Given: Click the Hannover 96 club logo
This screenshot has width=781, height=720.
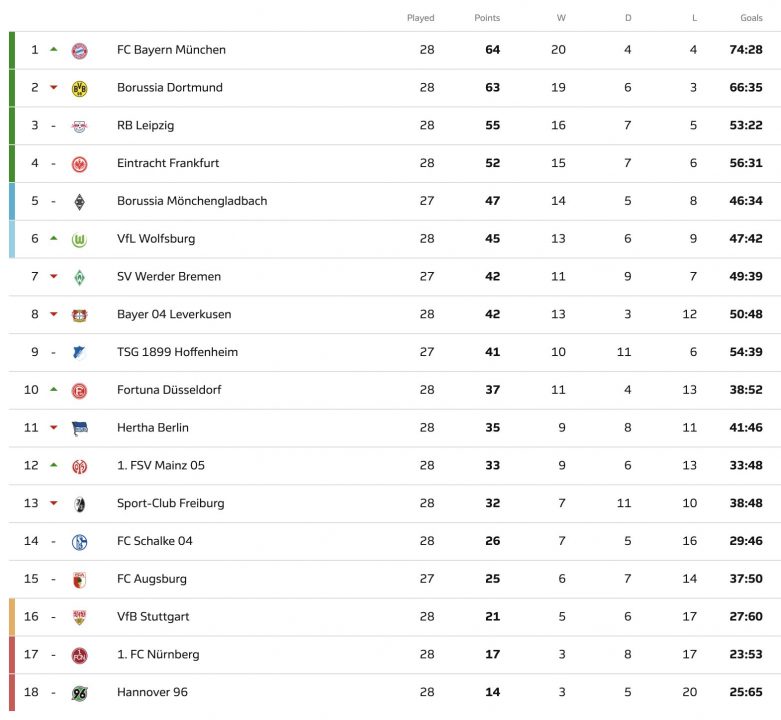Looking at the screenshot, I should (x=79, y=693).
